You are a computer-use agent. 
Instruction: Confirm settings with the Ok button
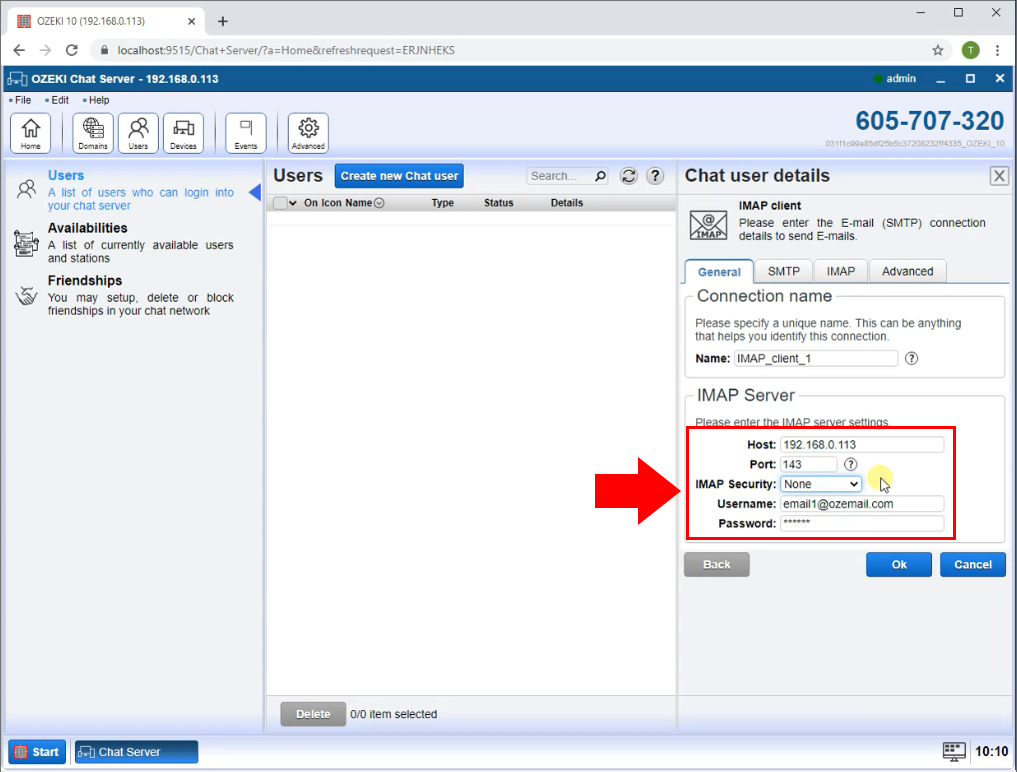click(897, 564)
